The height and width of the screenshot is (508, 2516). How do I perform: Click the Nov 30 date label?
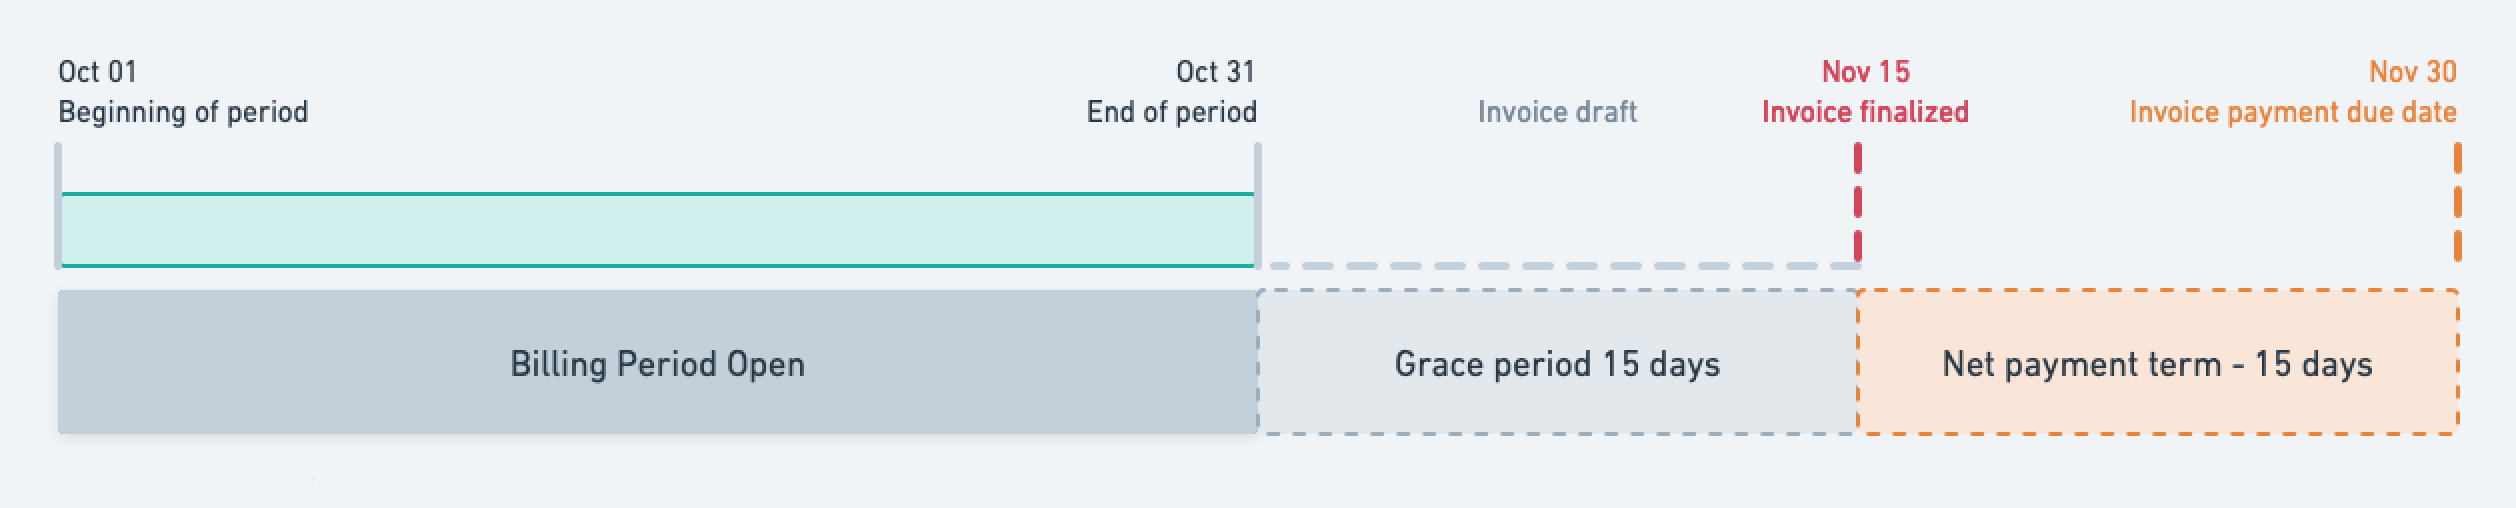click(x=2413, y=72)
